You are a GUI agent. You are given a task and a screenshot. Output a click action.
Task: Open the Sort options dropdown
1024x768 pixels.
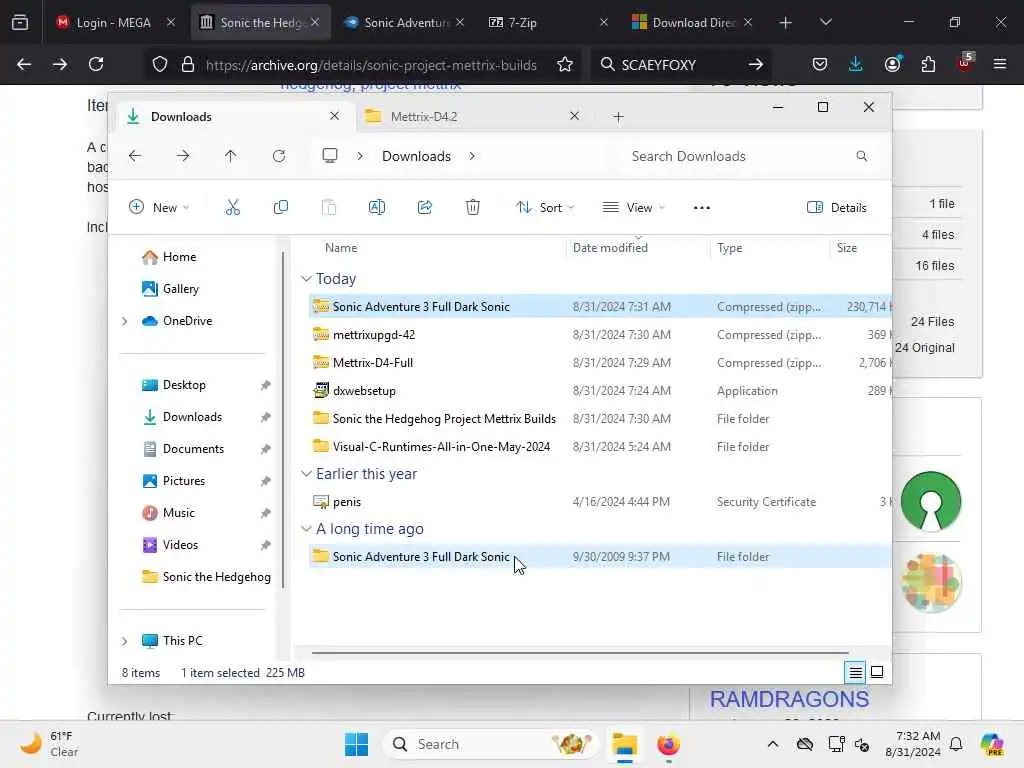tap(545, 208)
